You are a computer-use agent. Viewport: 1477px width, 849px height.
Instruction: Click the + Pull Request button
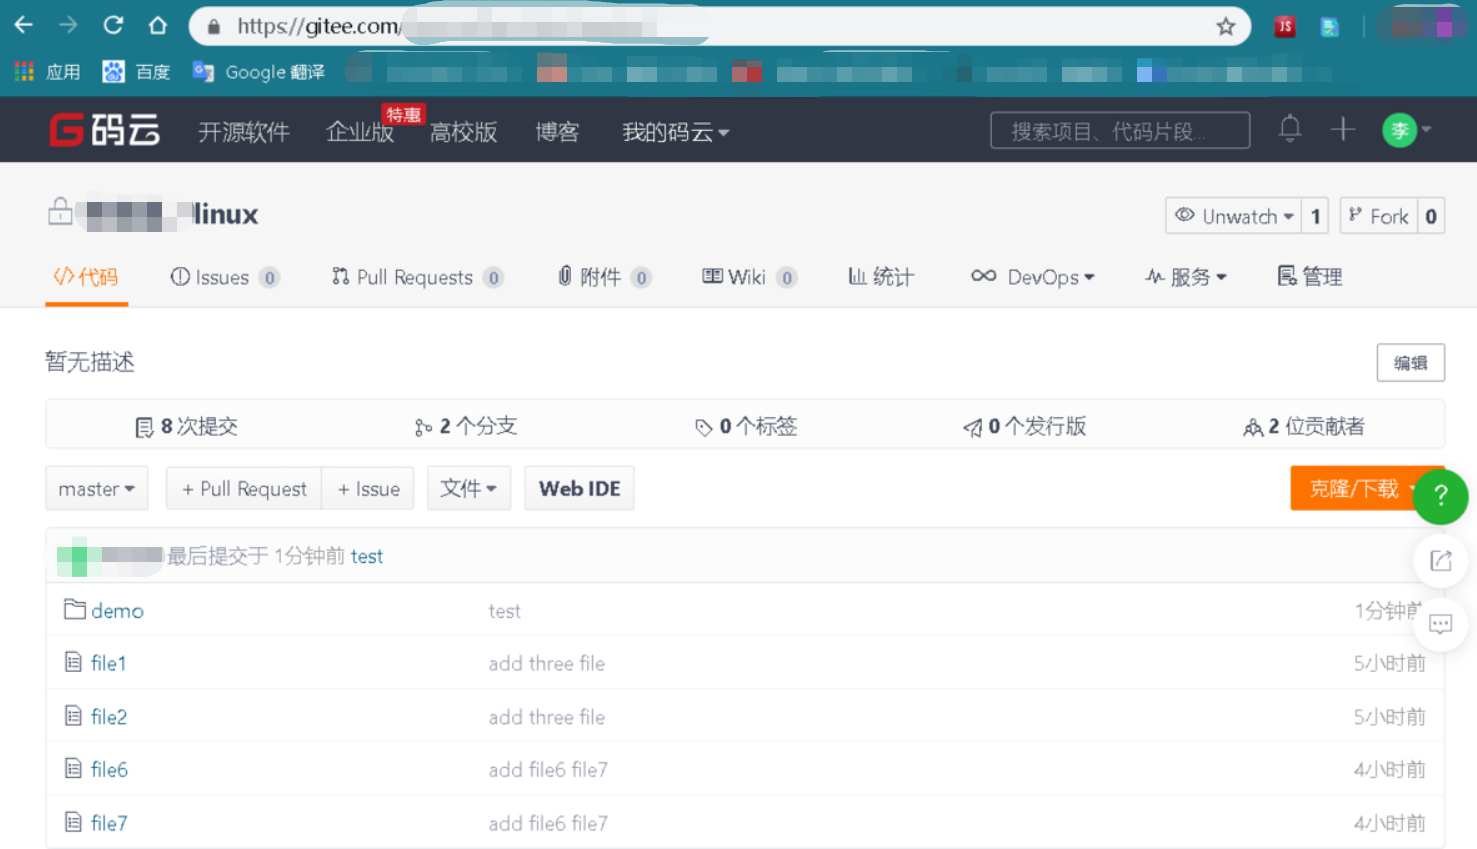click(244, 489)
